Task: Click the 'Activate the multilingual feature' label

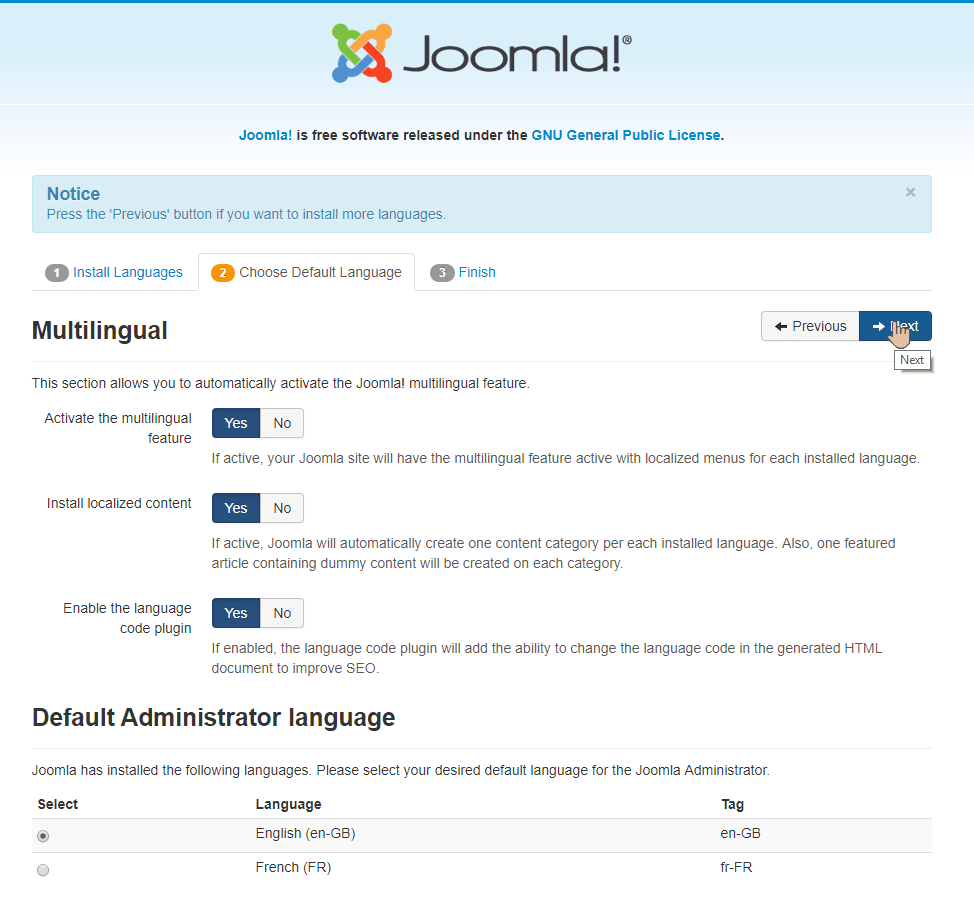Action: [x=118, y=428]
